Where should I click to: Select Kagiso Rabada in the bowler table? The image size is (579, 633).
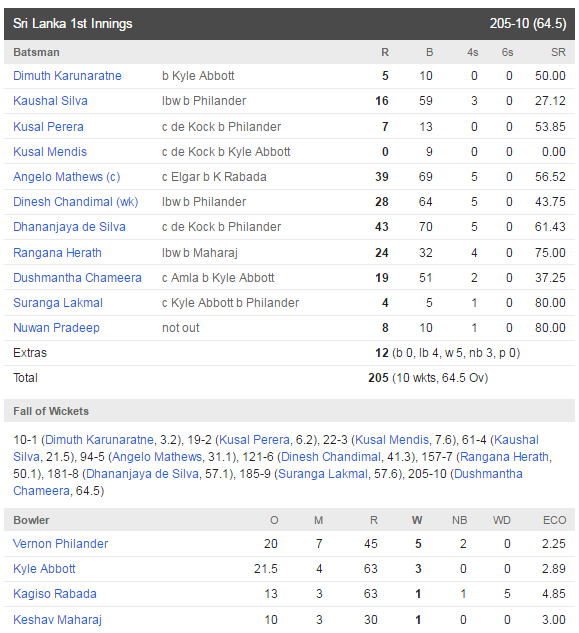coord(55,594)
